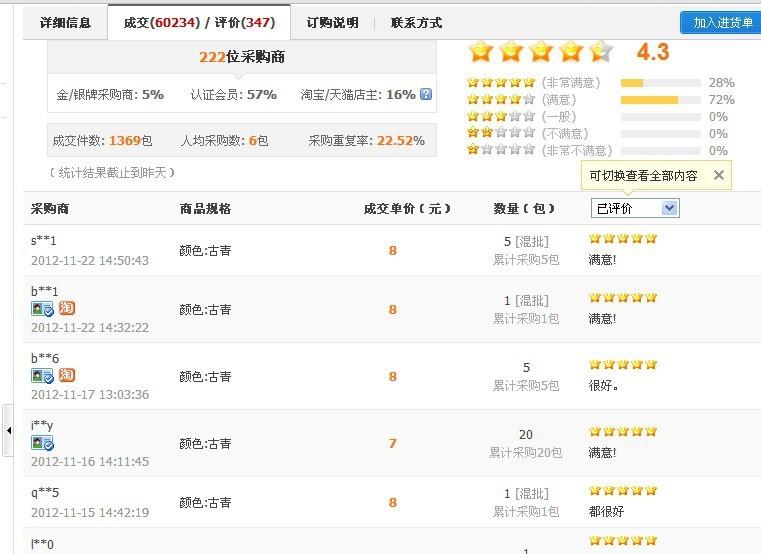
Task: Click the help question mark beside 淘宝/天猫店主
Action: coord(426,95)
